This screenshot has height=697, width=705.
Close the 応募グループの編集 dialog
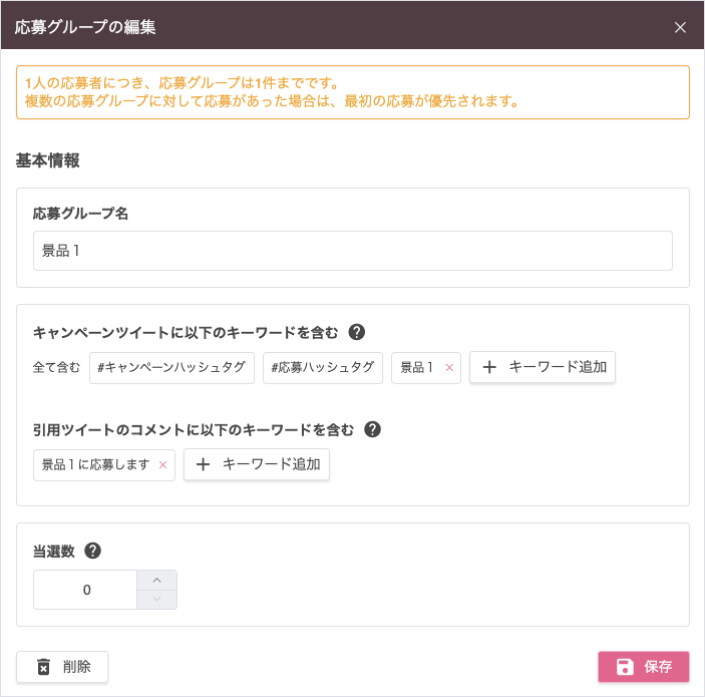click(680, 27)
